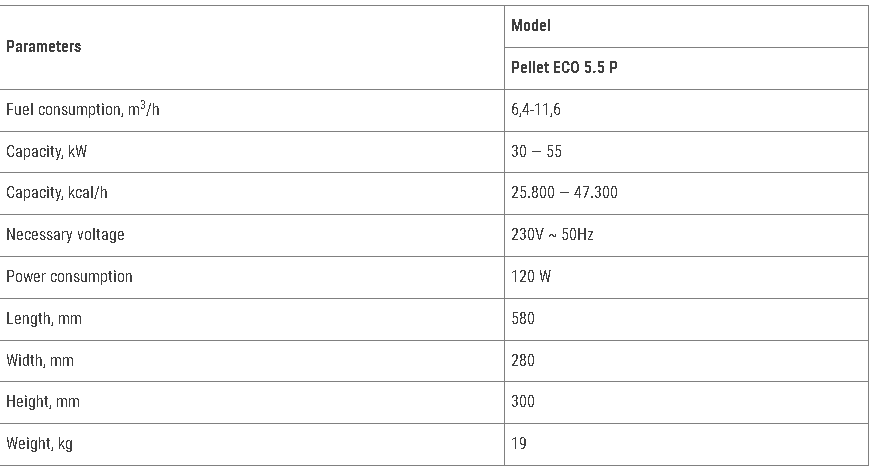Select the Length, mm label
Viewport: 881px width, 476px height.
(x=44, y=319)
